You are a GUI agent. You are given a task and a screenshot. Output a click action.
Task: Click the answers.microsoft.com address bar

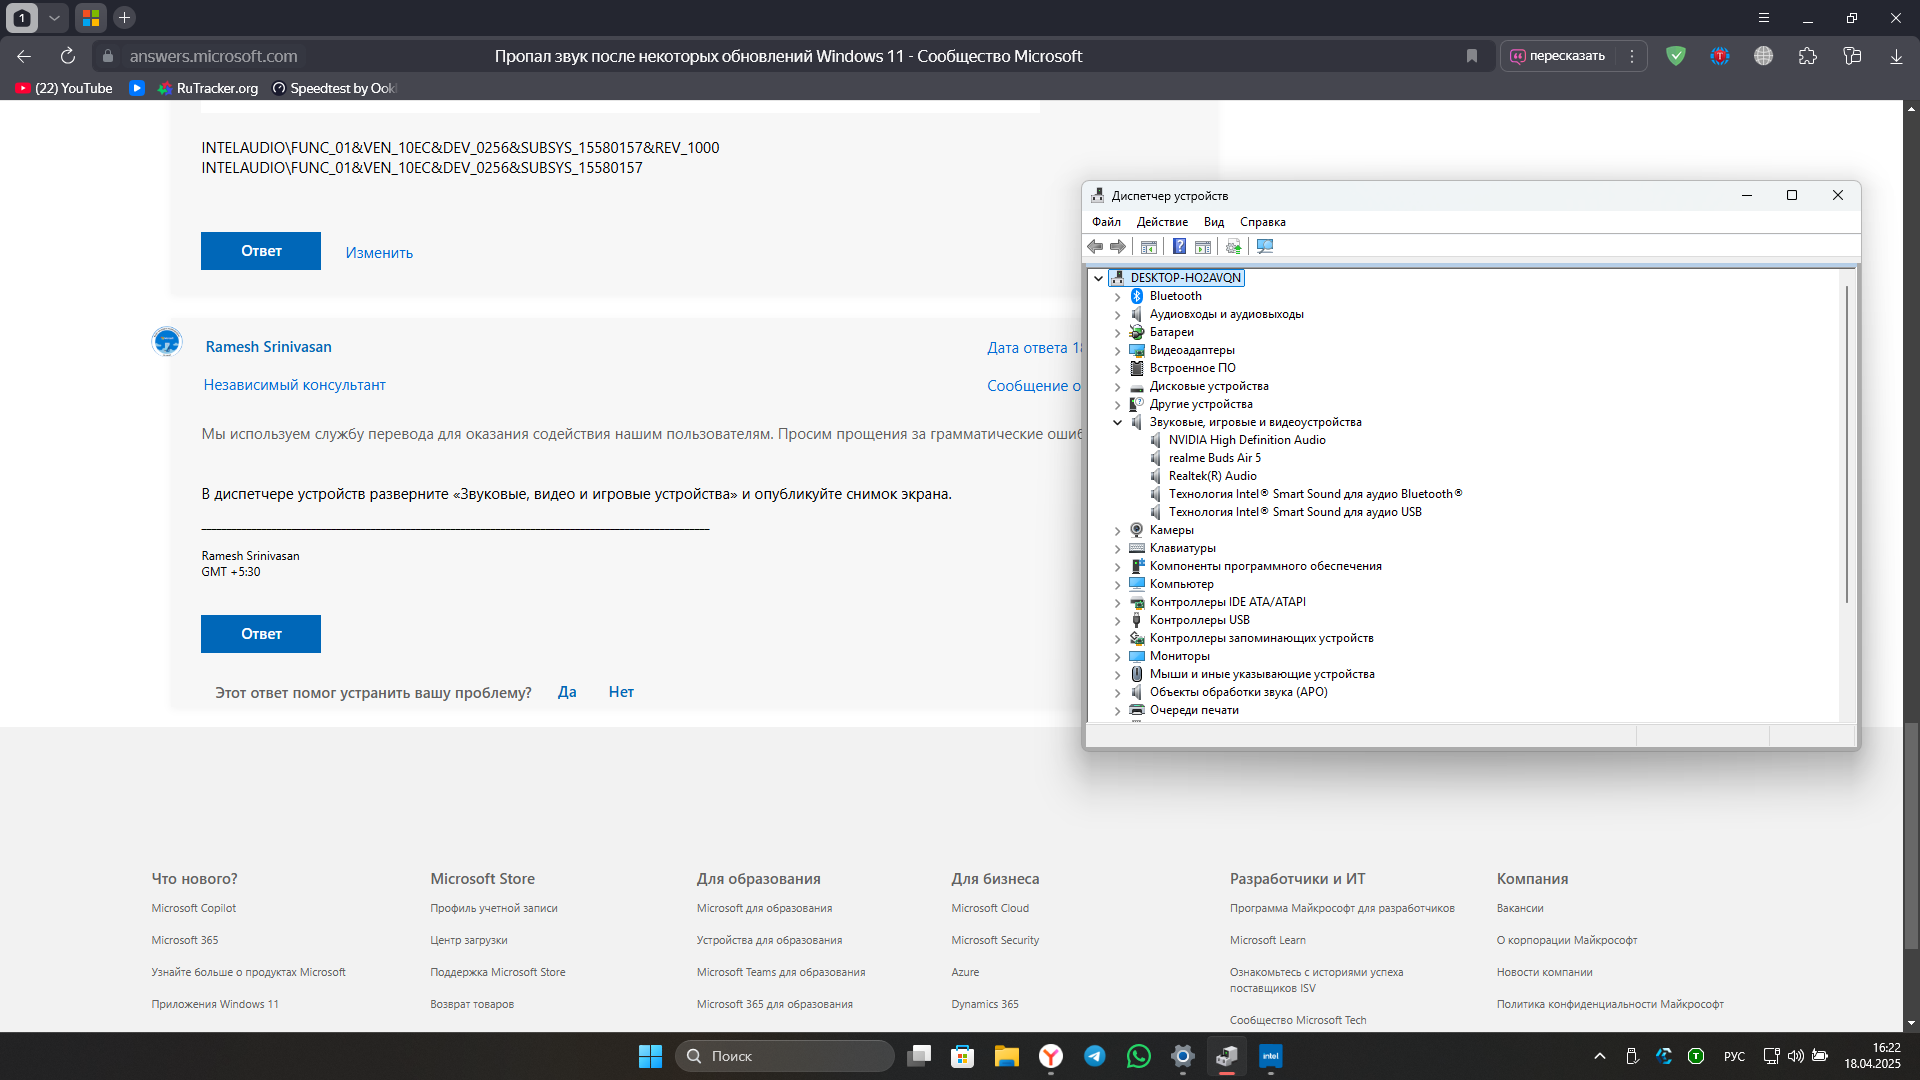pyautogui.click(x=213, y=56)
